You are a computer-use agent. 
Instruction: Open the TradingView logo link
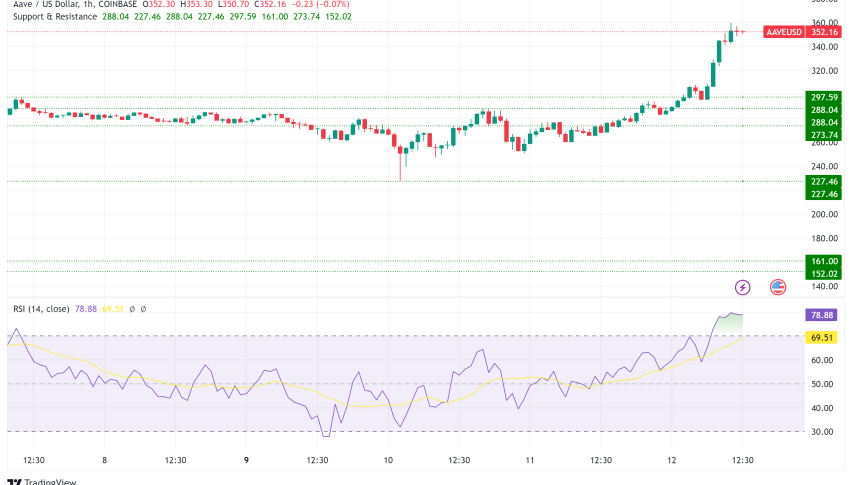pyautogui.click(x=42, y=481)
